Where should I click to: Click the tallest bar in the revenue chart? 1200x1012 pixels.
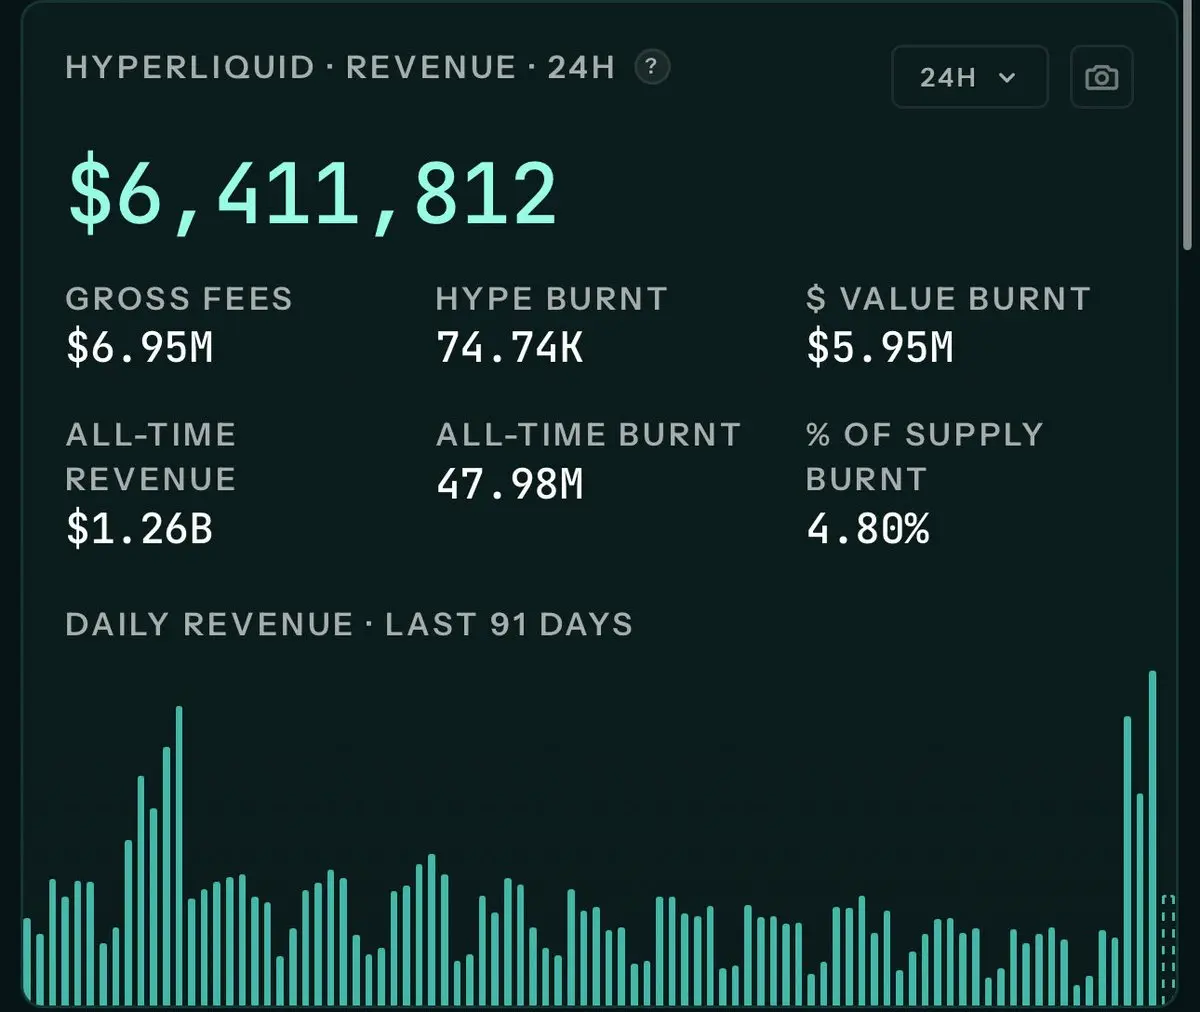coord(1153,838)
